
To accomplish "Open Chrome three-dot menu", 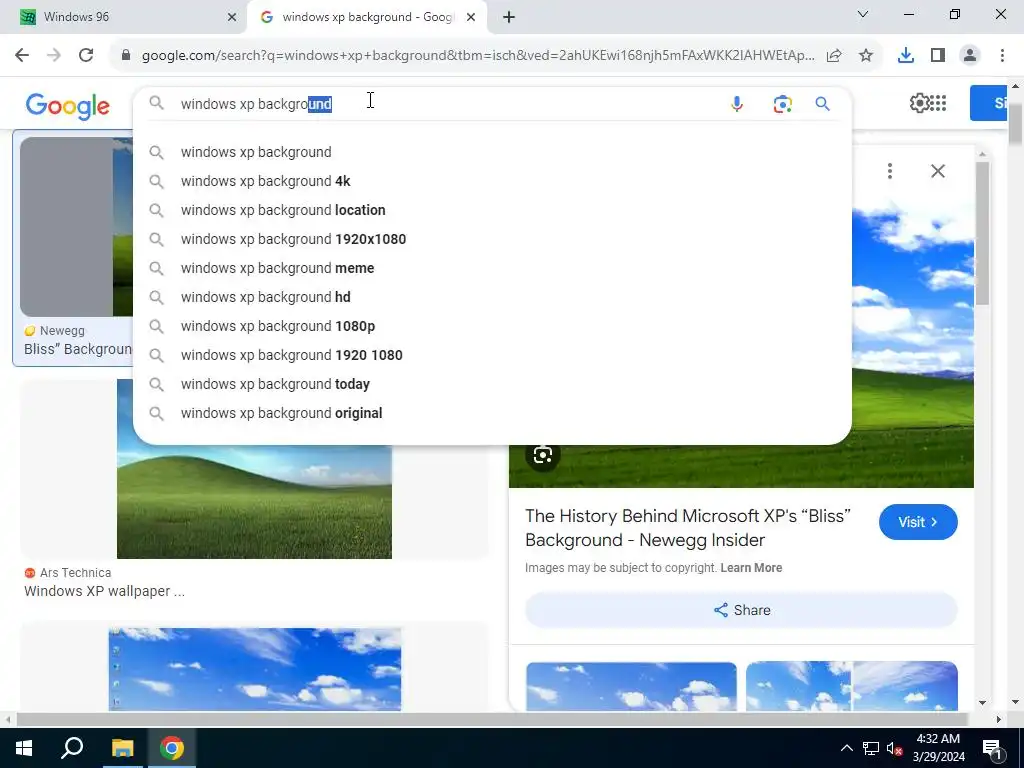I will pos(1002,56).
